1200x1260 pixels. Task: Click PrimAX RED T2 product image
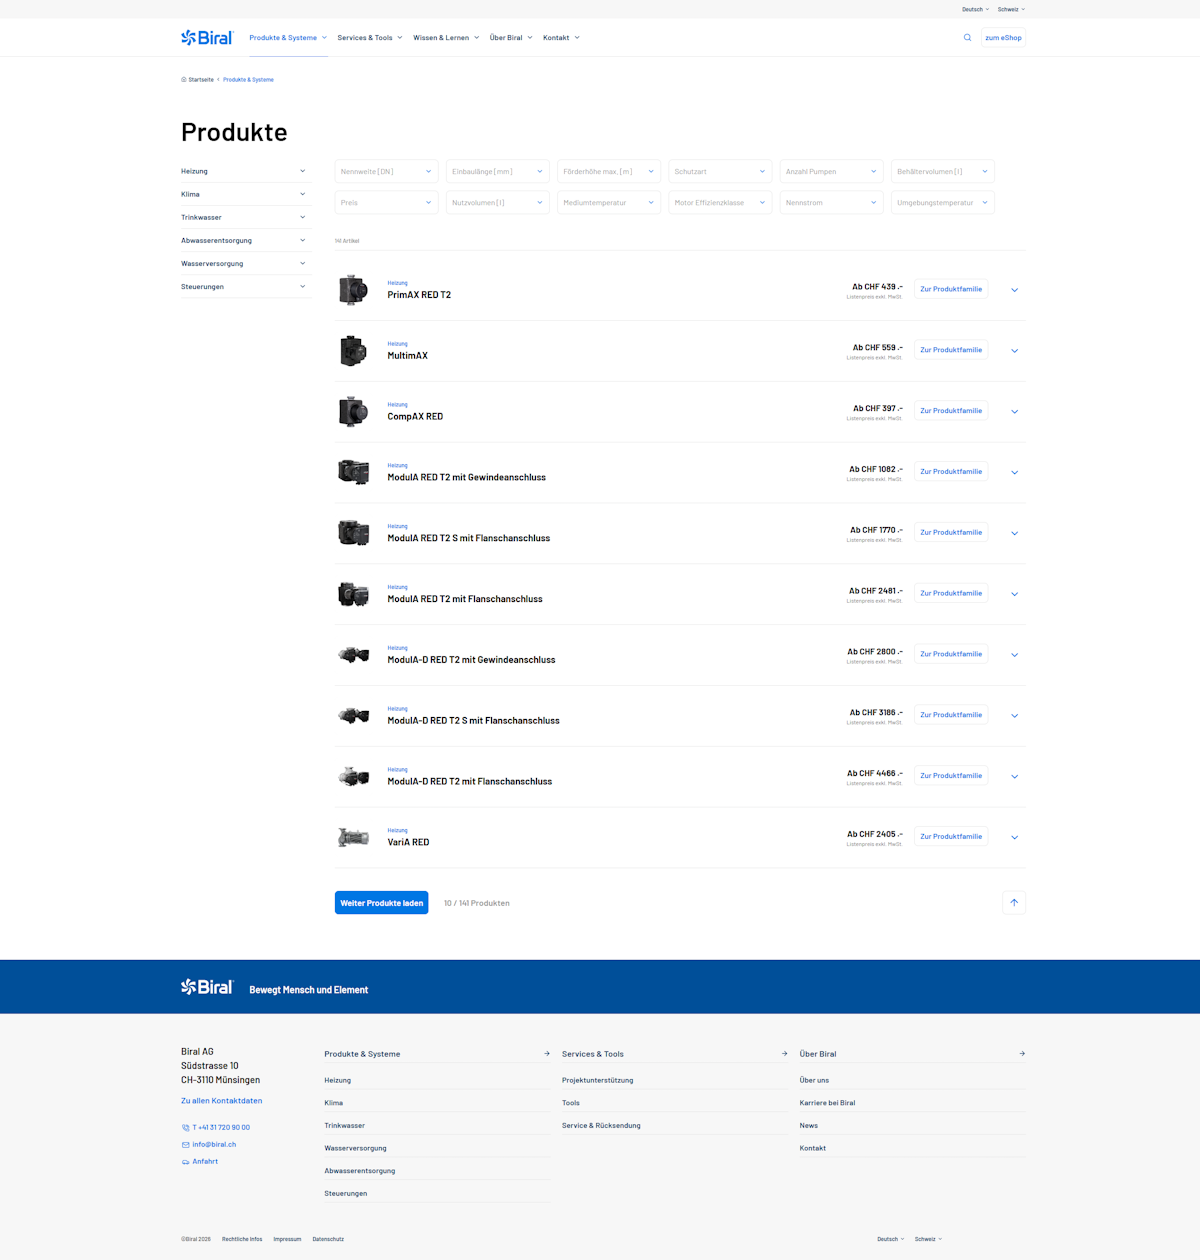[353, 290]
